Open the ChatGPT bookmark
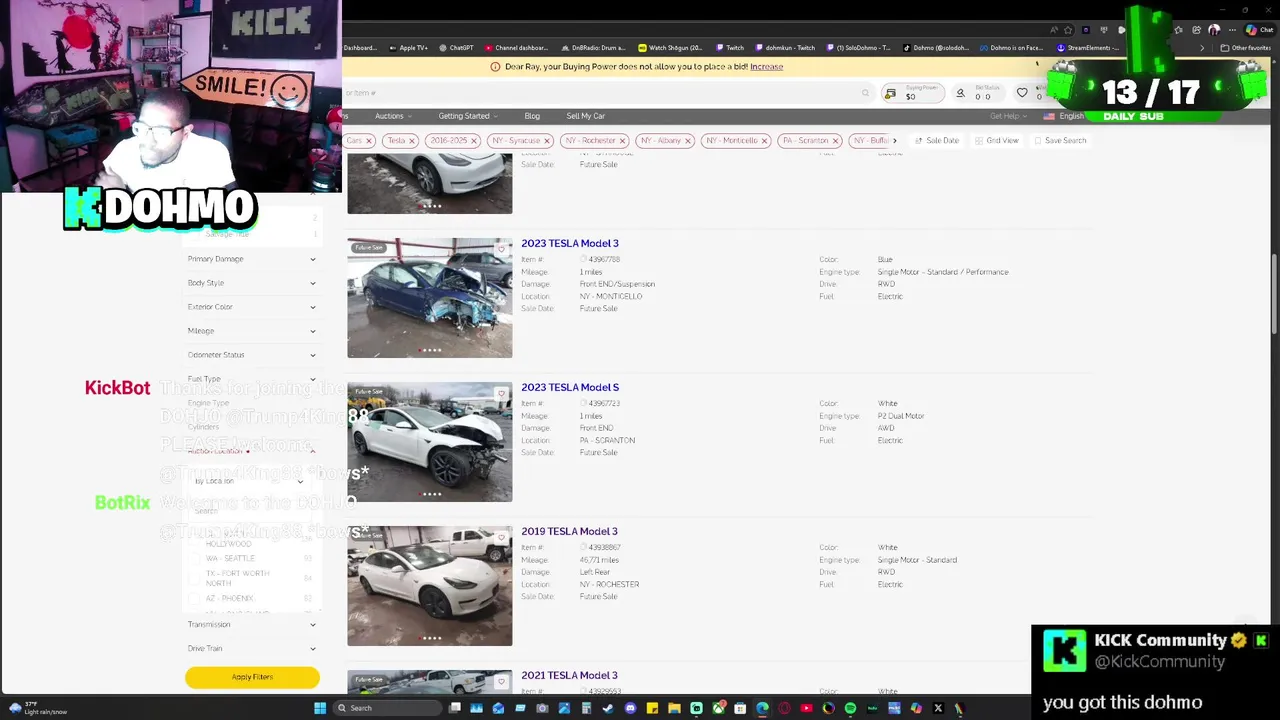 [x=455, y=48]
